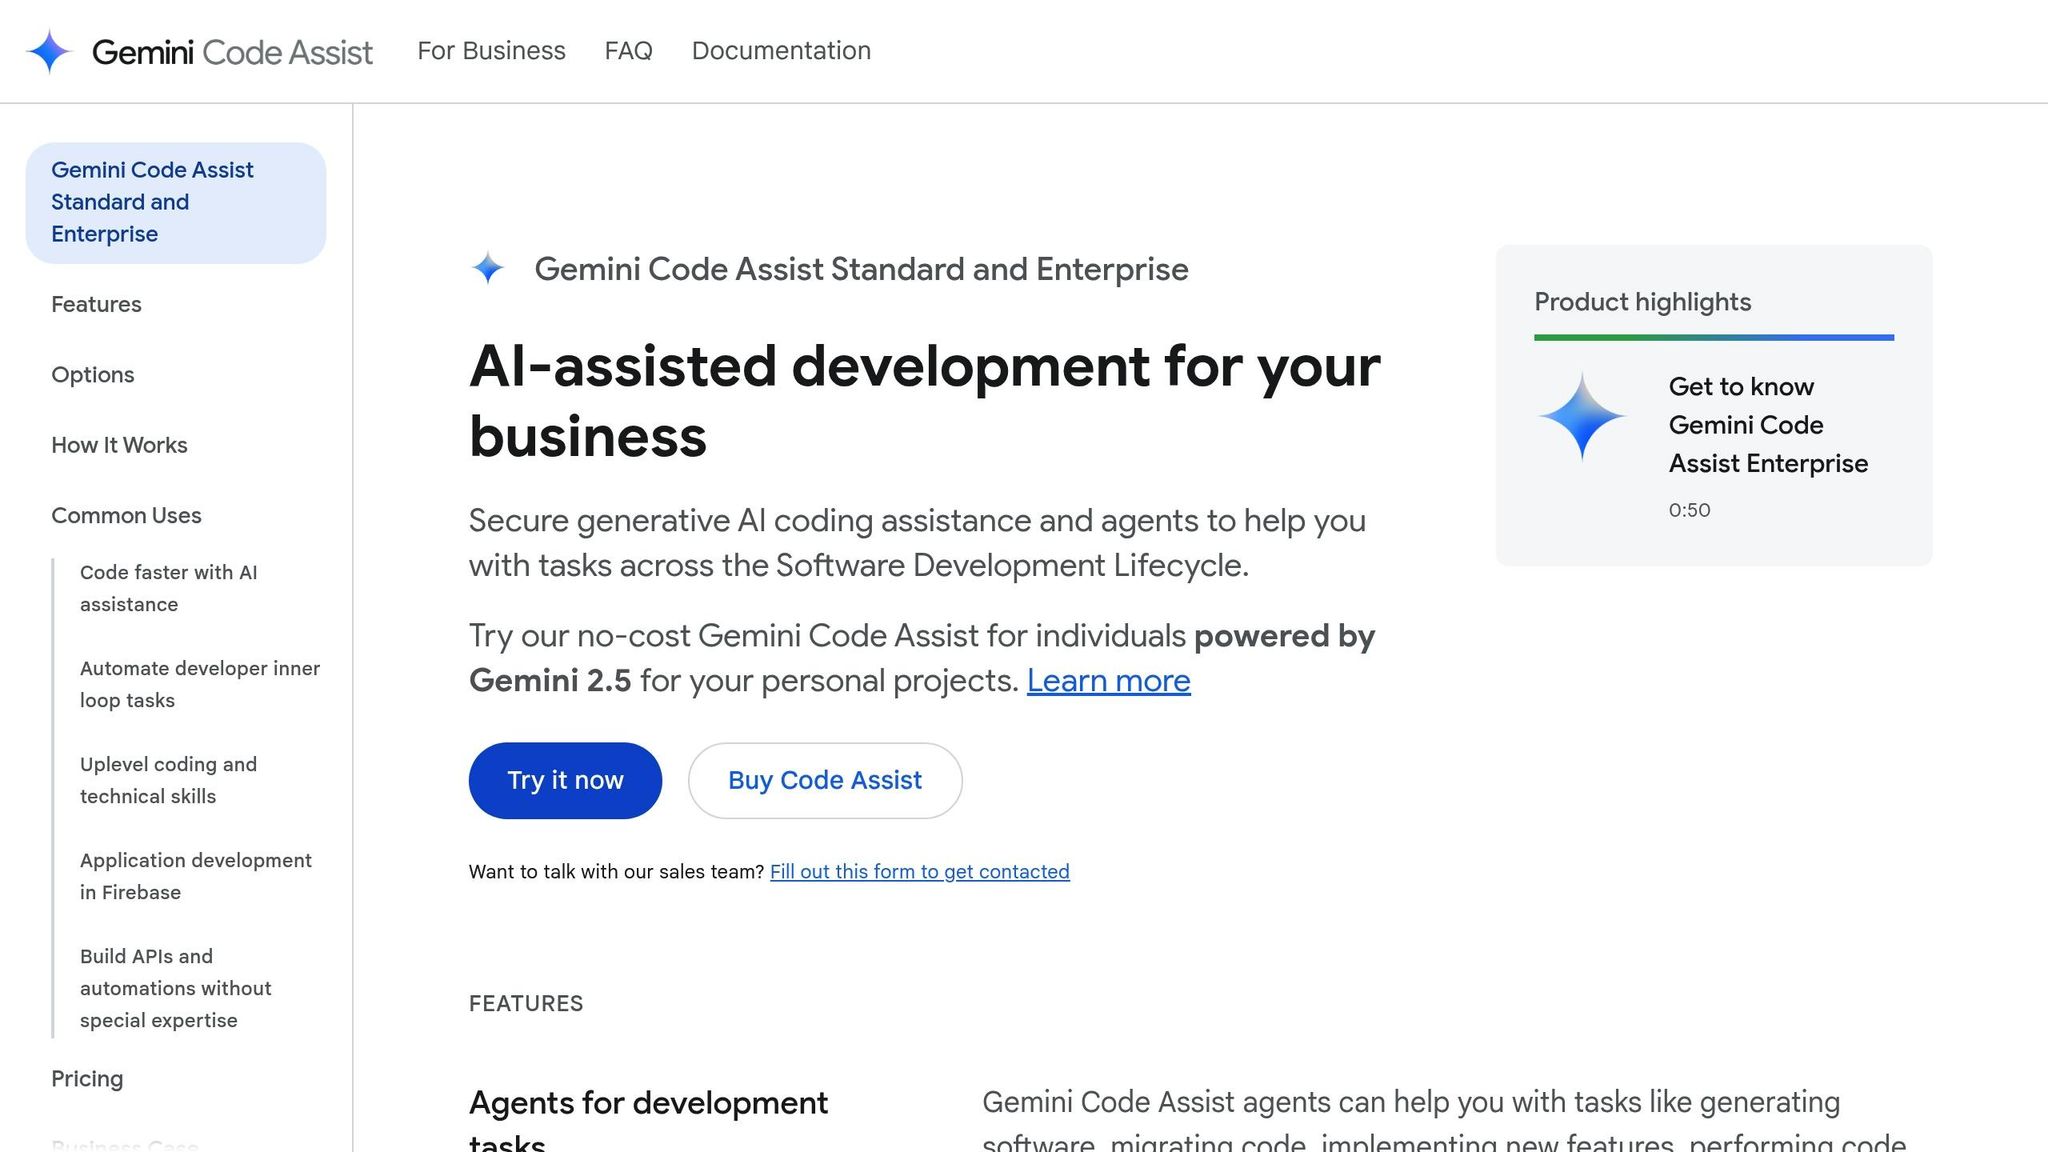Click the Gemini Code Assist header title
Screen dimensions: 2048x1152
click(232, 52)
